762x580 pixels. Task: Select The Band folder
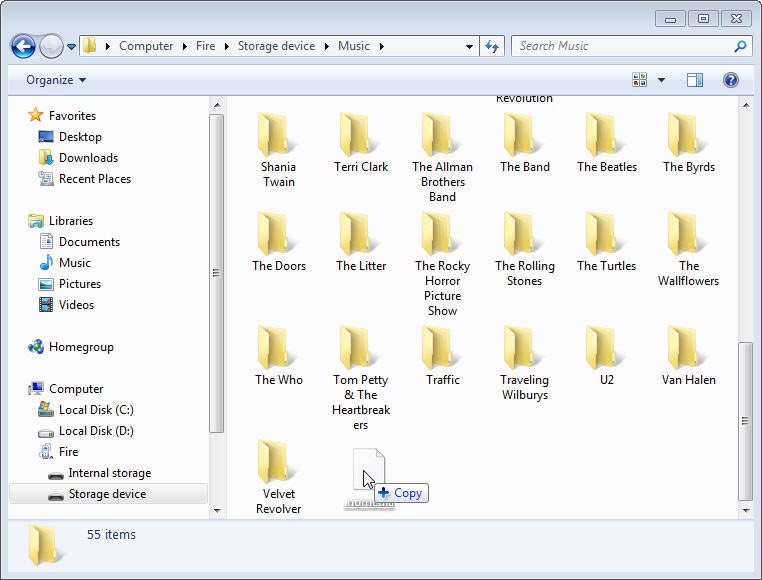pos(524,143)
